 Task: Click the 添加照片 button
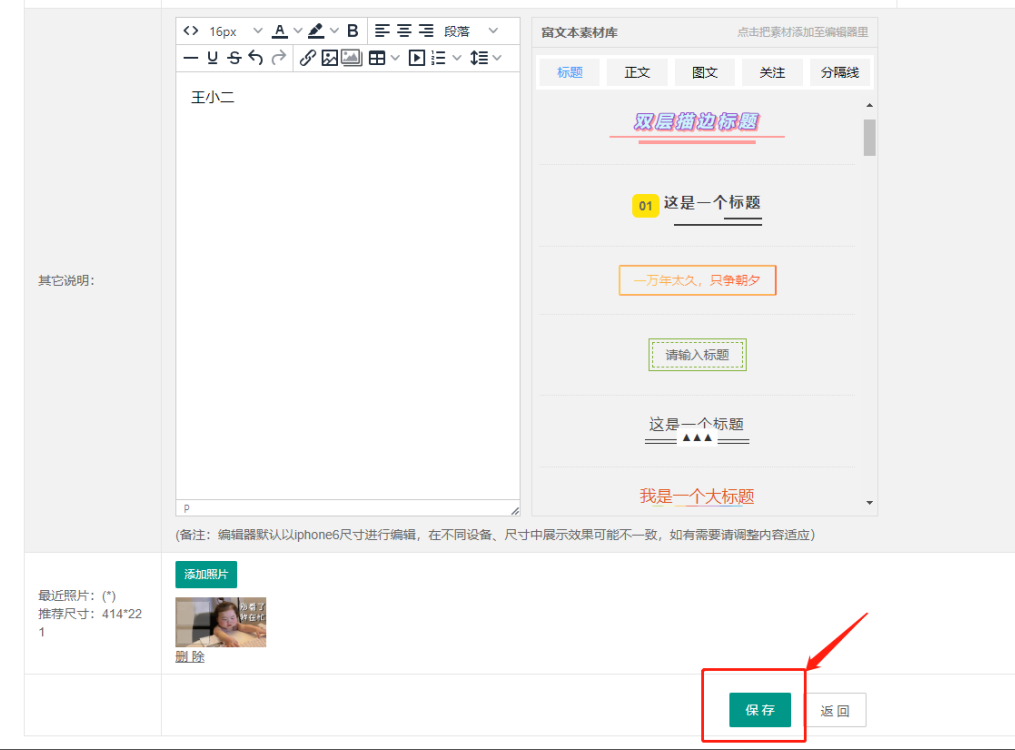pos(206,574)
